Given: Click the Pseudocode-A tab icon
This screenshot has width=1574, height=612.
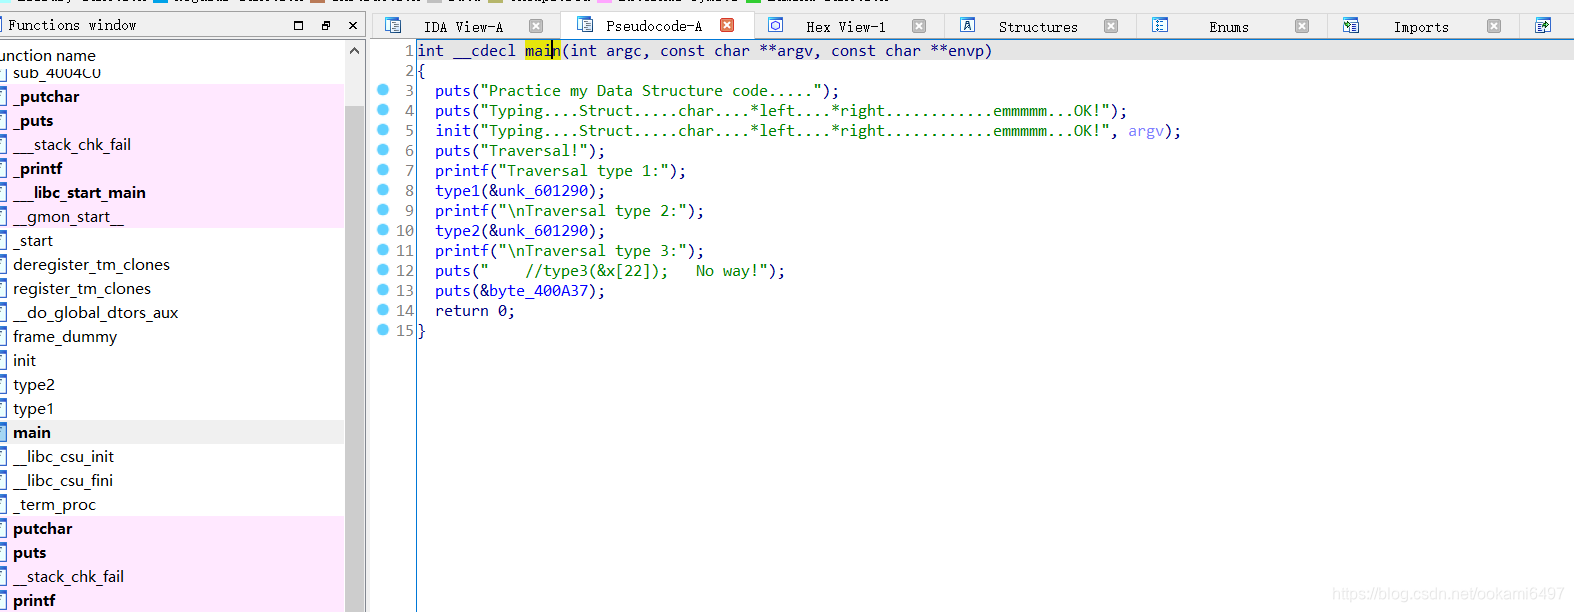Looking at the screenshot, I should coord(585,24).
